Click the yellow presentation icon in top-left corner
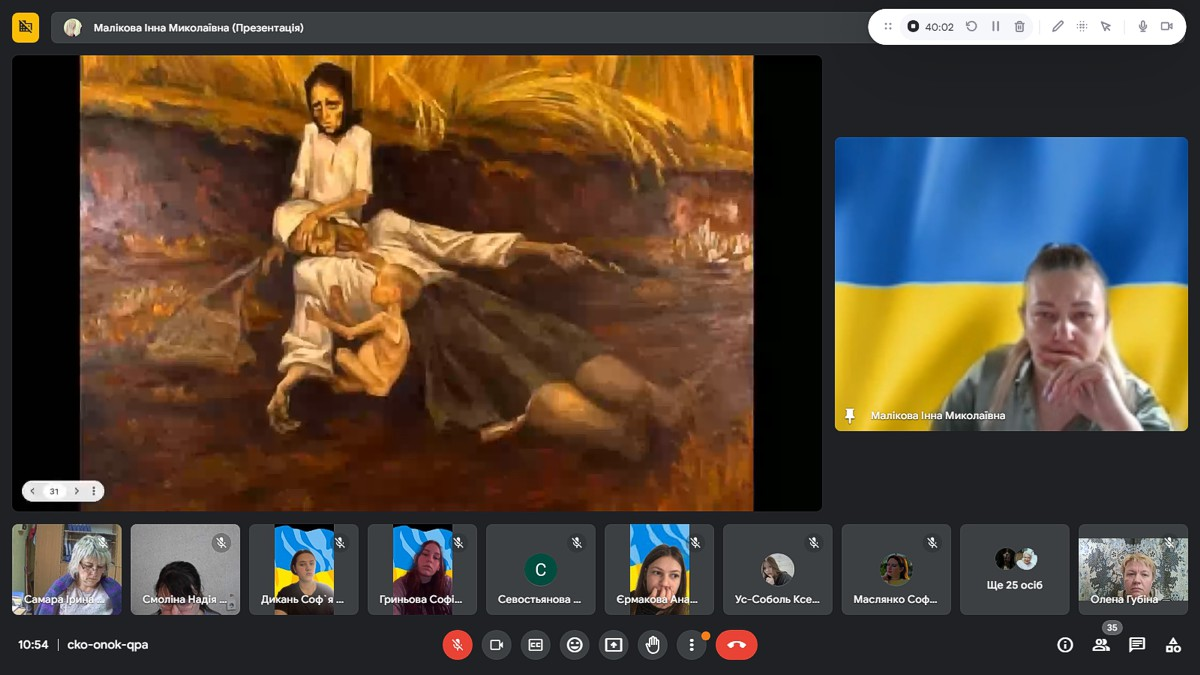 (26, 27)
